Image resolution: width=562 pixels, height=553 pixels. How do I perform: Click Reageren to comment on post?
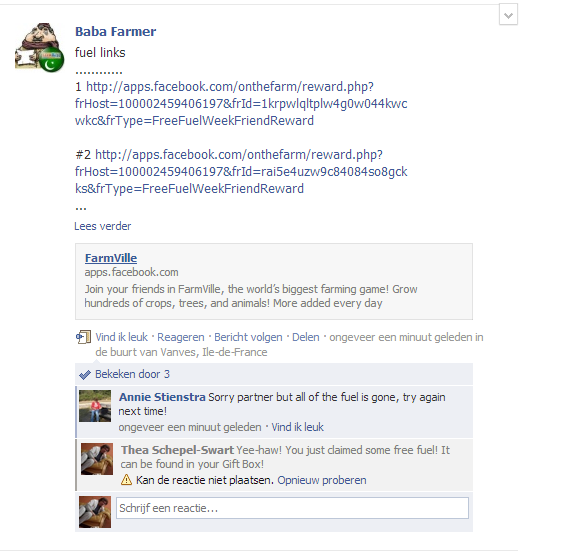click(x=181, y=337)
